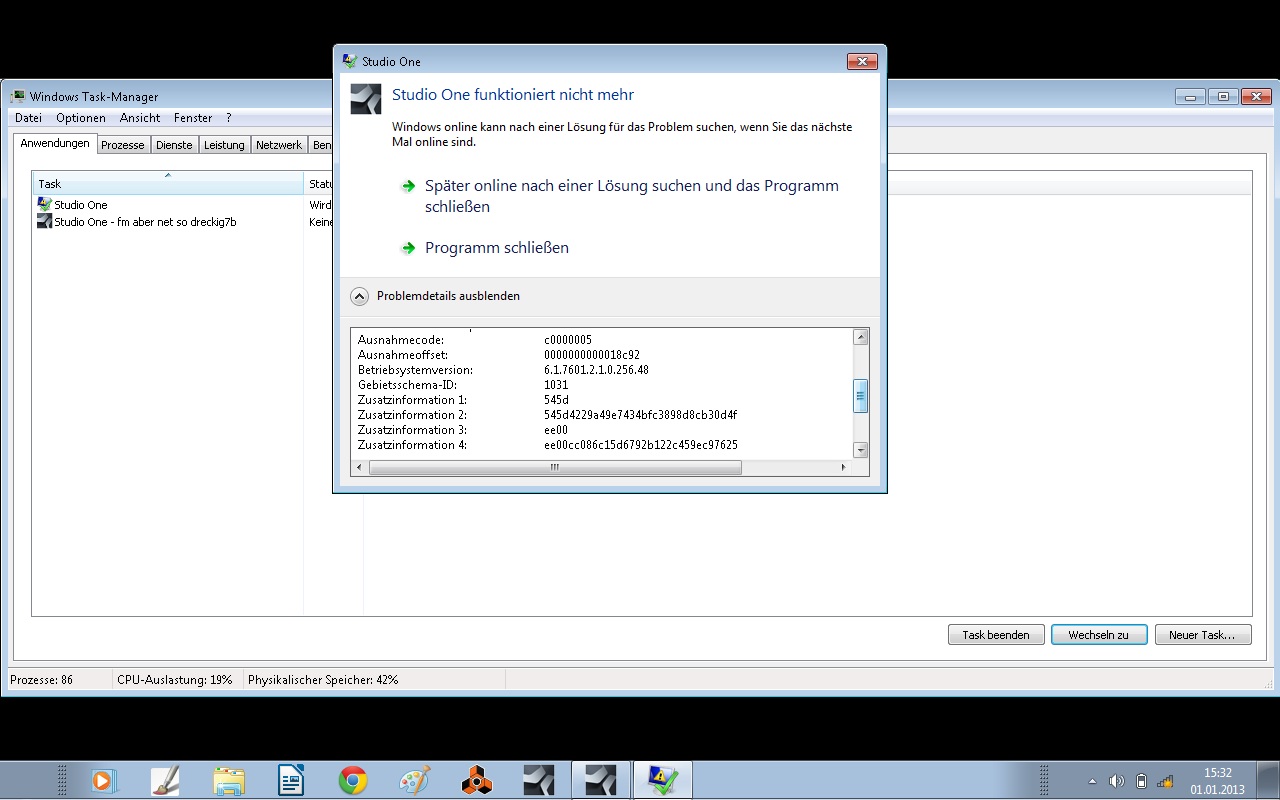
Task: Click horizontal scrollbar right arrow in details
Action: [x=843, y=467]
